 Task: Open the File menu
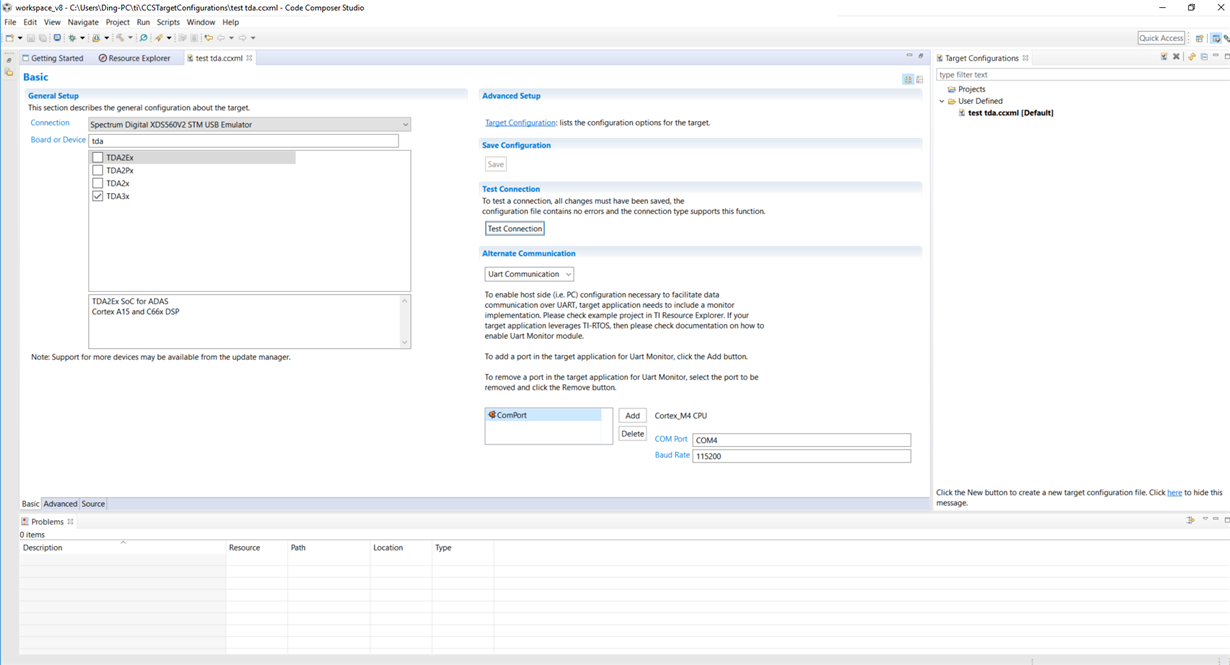tap(10, 22)
